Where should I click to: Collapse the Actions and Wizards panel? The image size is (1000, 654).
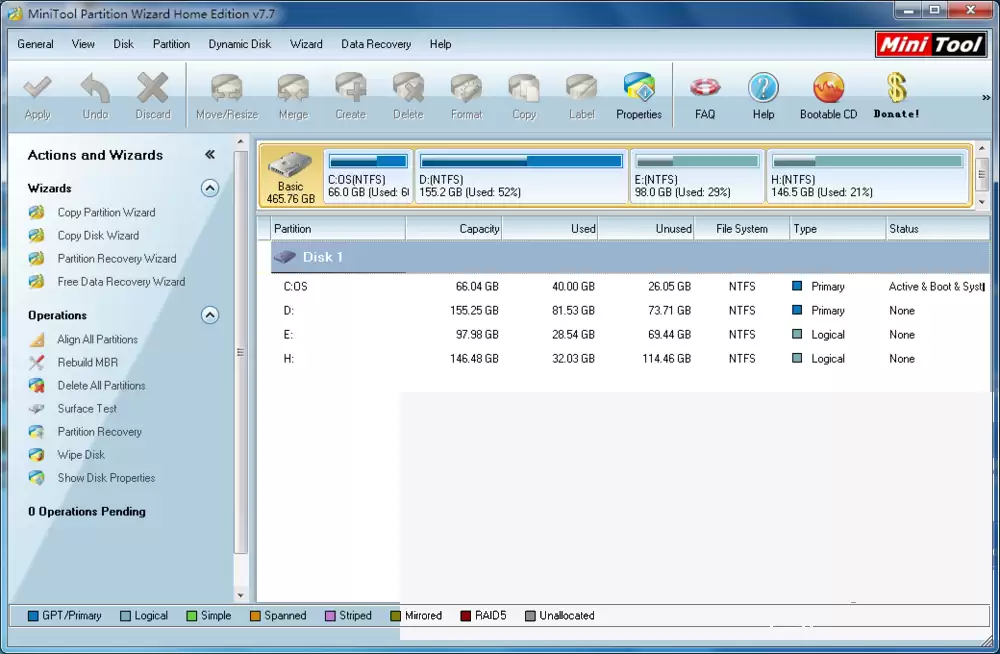click(x=210, y=155)
